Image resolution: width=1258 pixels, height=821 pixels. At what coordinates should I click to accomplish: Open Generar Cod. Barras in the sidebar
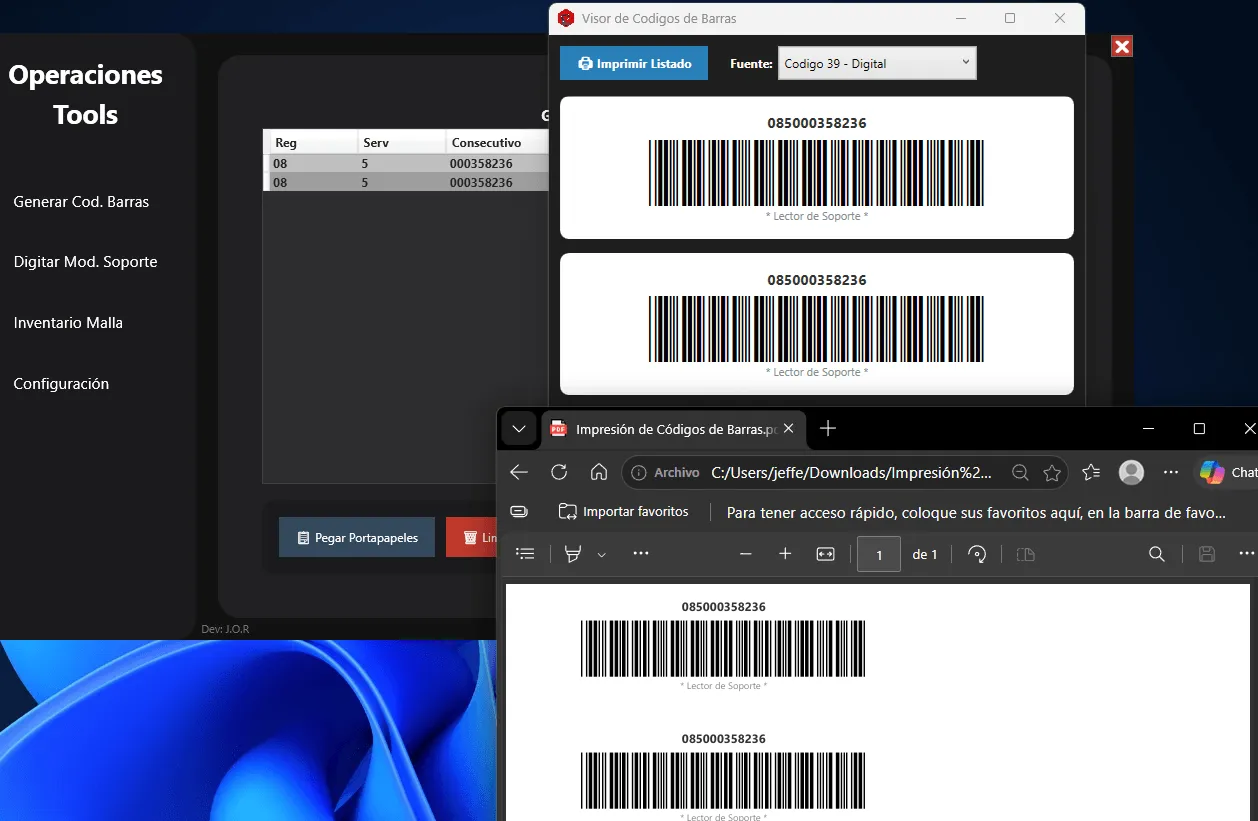(81, 201)
